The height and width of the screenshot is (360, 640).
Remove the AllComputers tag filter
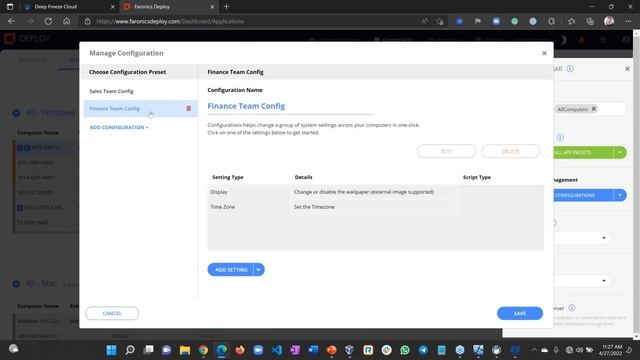tap(594, 109)
